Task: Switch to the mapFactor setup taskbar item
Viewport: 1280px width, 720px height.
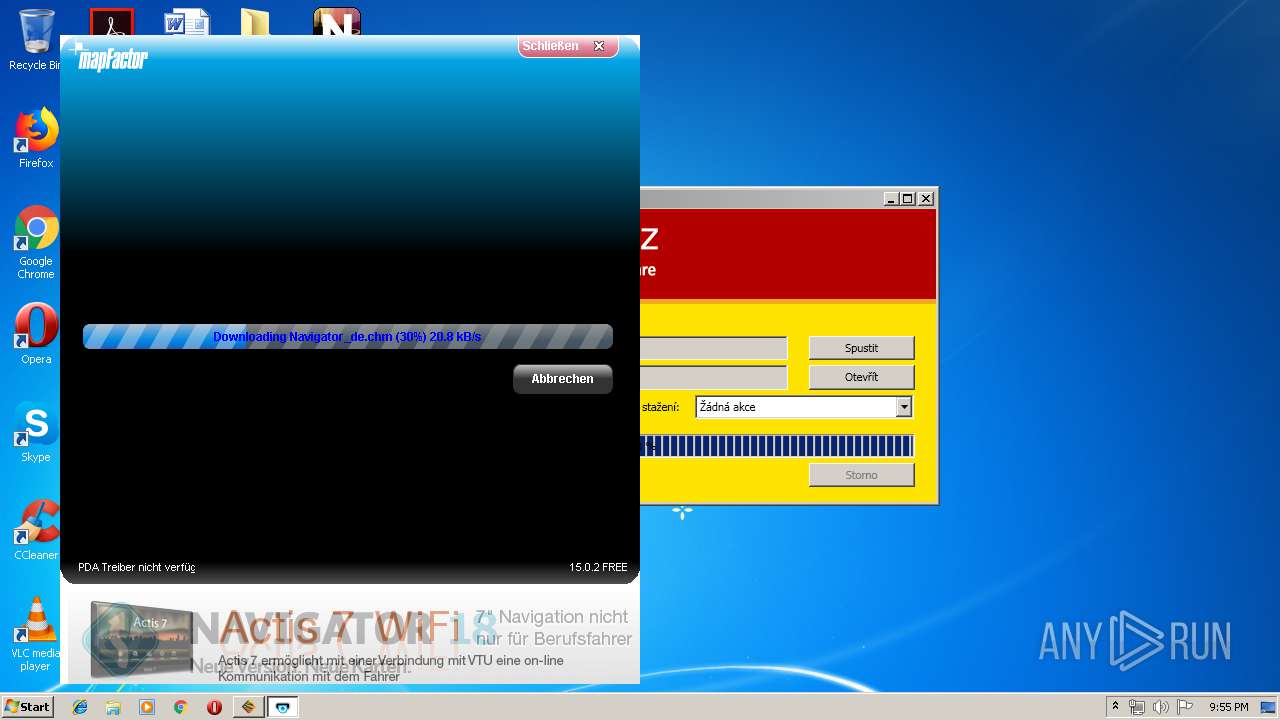Action: pos(283,707)
